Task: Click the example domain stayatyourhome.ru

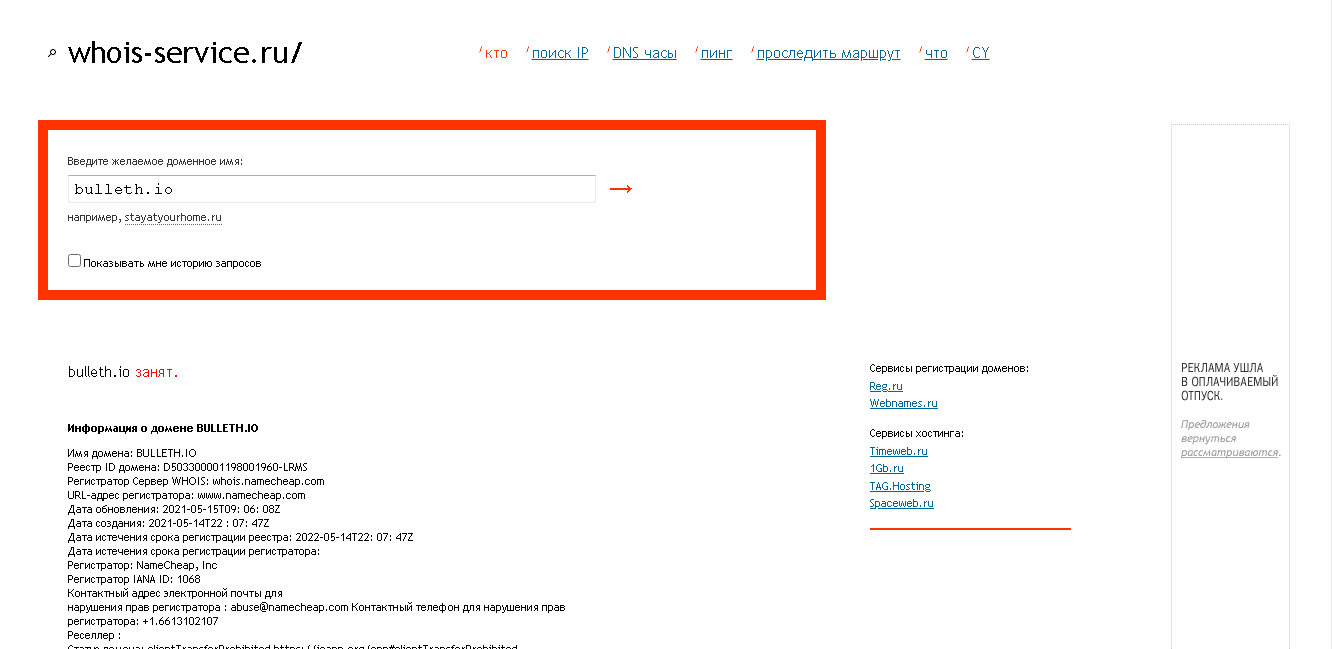Action: [173, 217]
